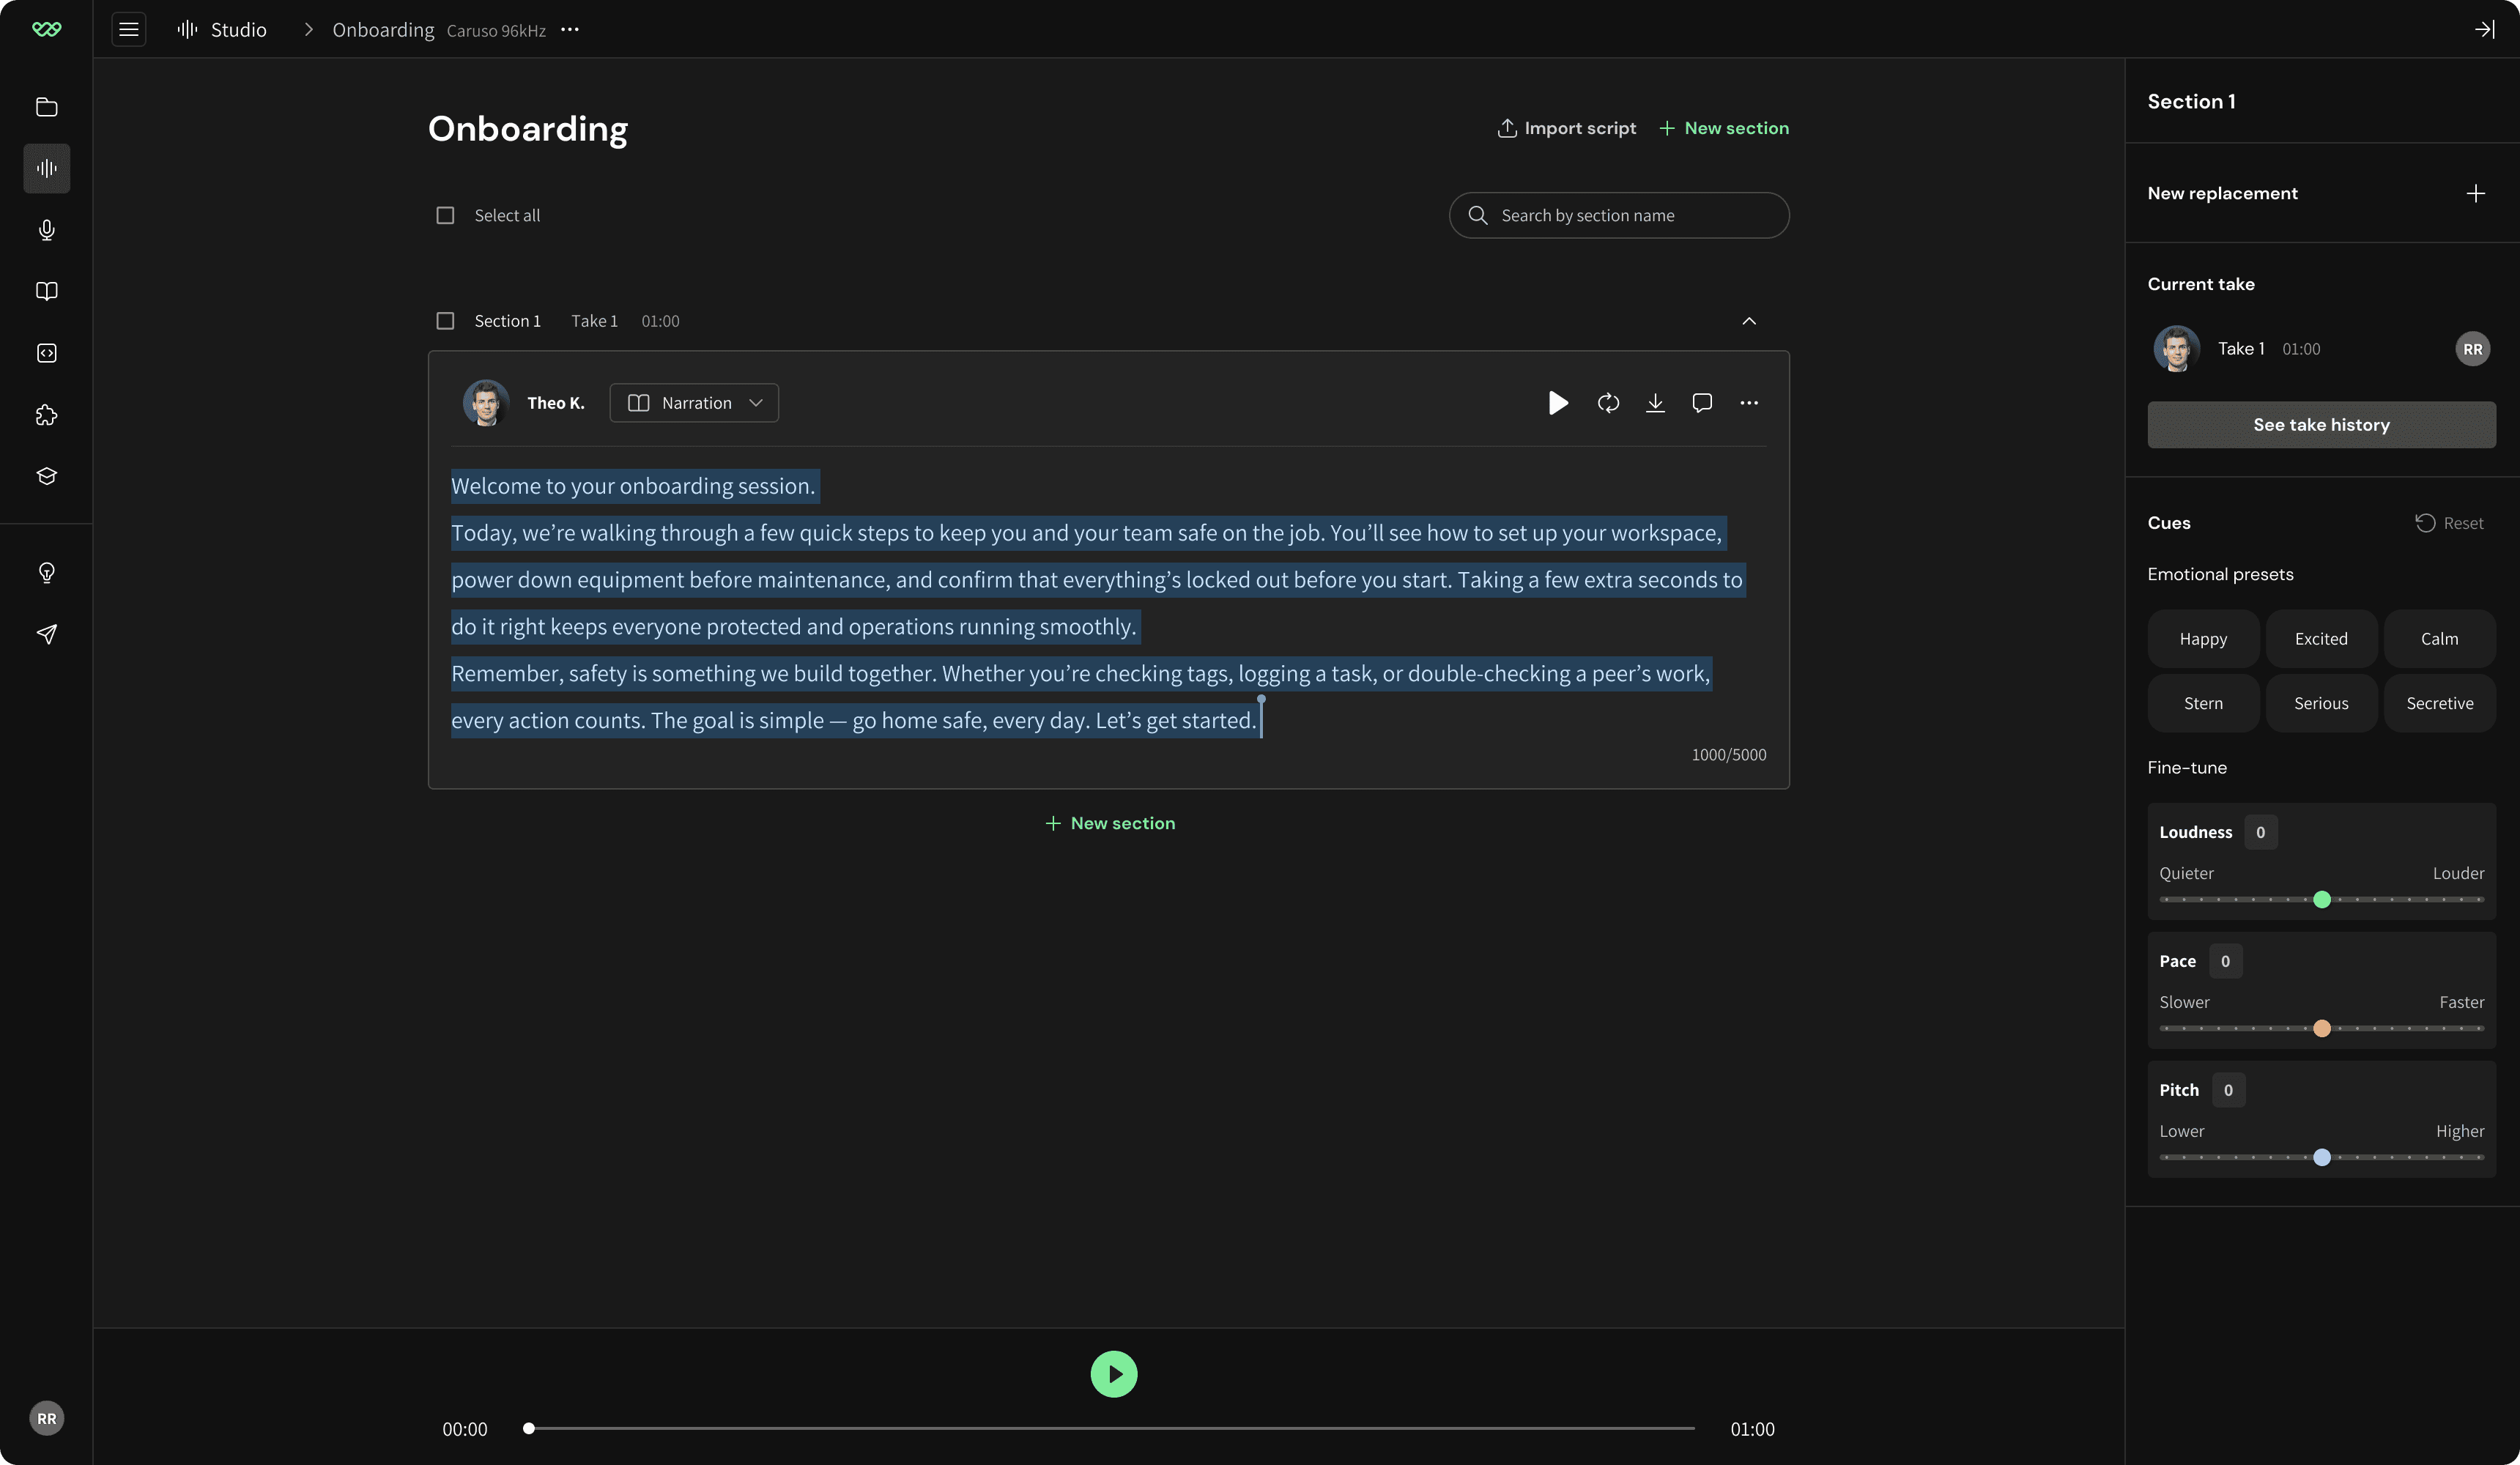Open the folder icon in sidebar

tap(47, 107)
